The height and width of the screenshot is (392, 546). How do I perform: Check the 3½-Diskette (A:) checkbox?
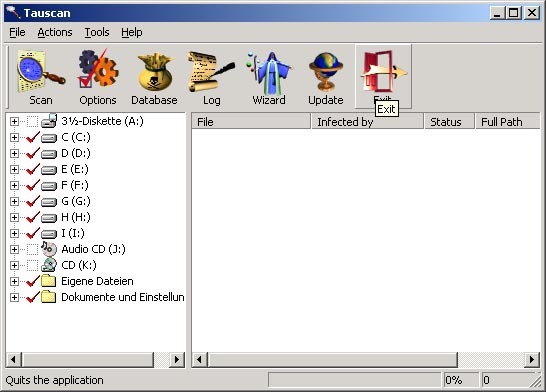(32, 121)
